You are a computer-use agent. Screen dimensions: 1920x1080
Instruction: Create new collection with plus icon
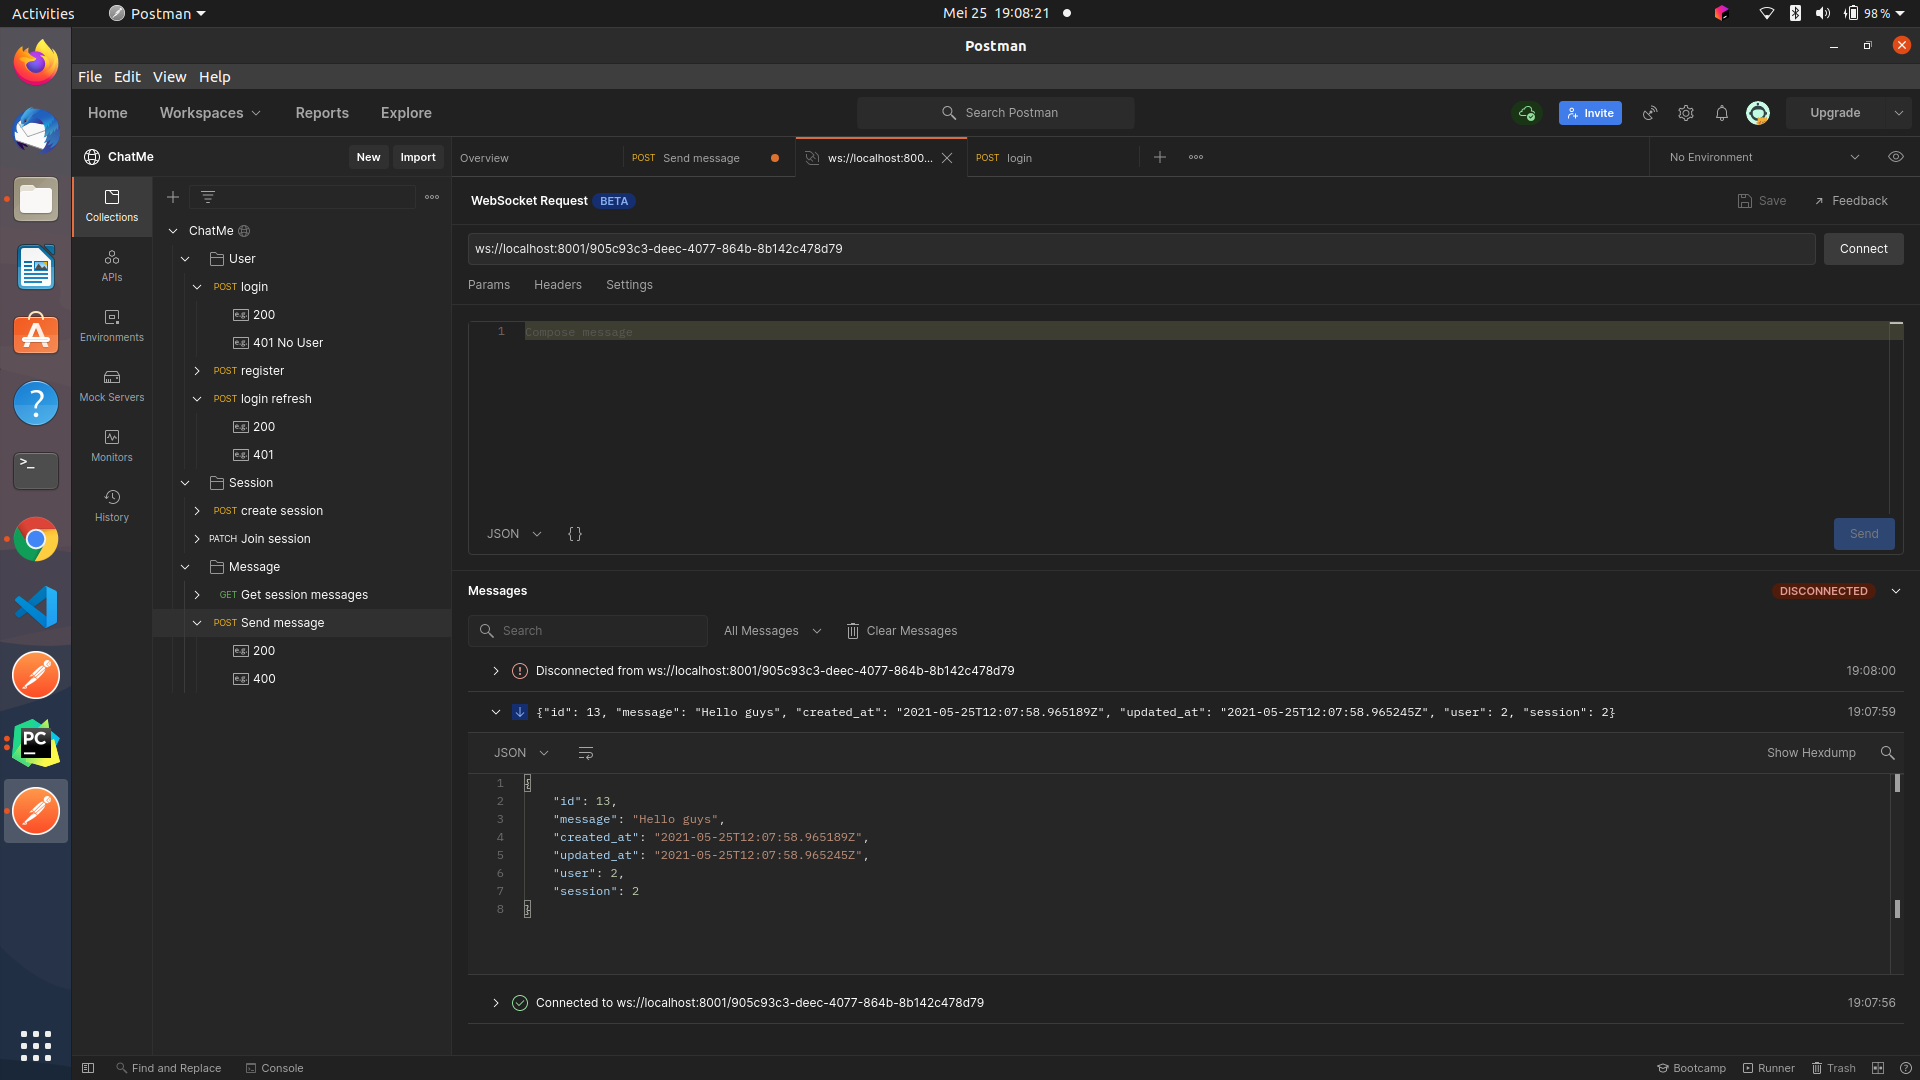click(x=173, y=197)
